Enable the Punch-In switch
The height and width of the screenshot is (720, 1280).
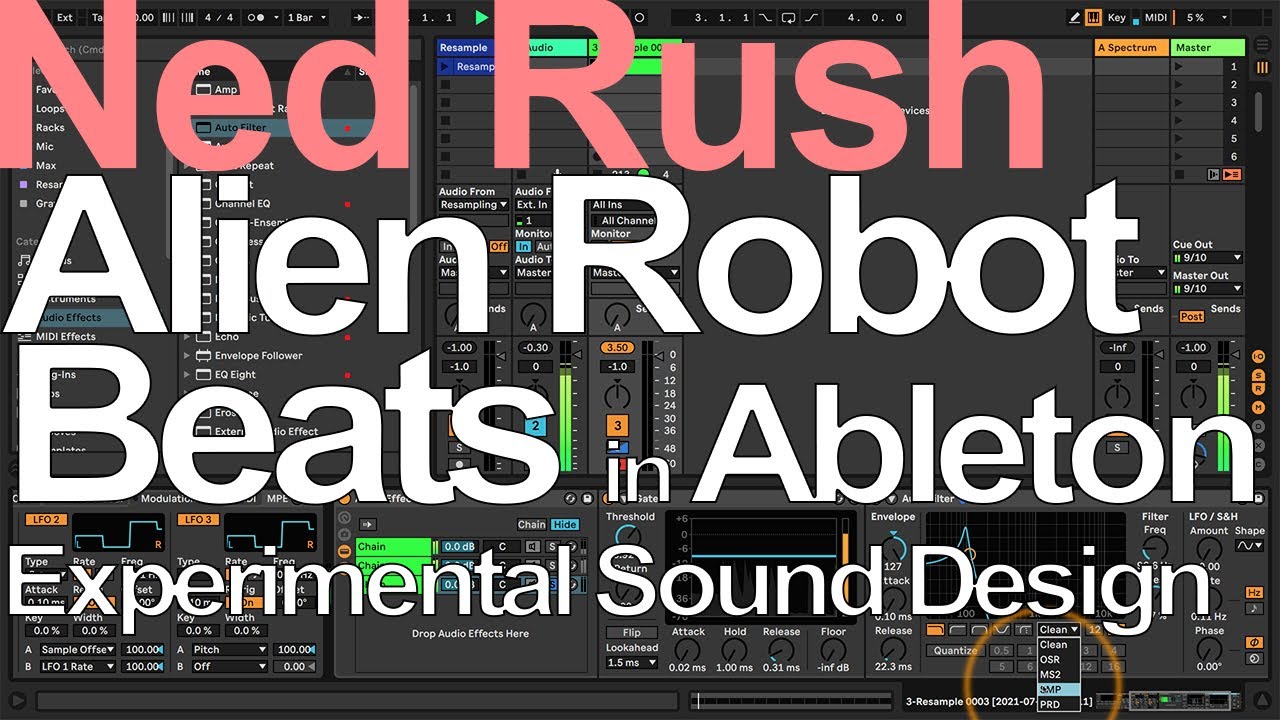coord(767,17)
